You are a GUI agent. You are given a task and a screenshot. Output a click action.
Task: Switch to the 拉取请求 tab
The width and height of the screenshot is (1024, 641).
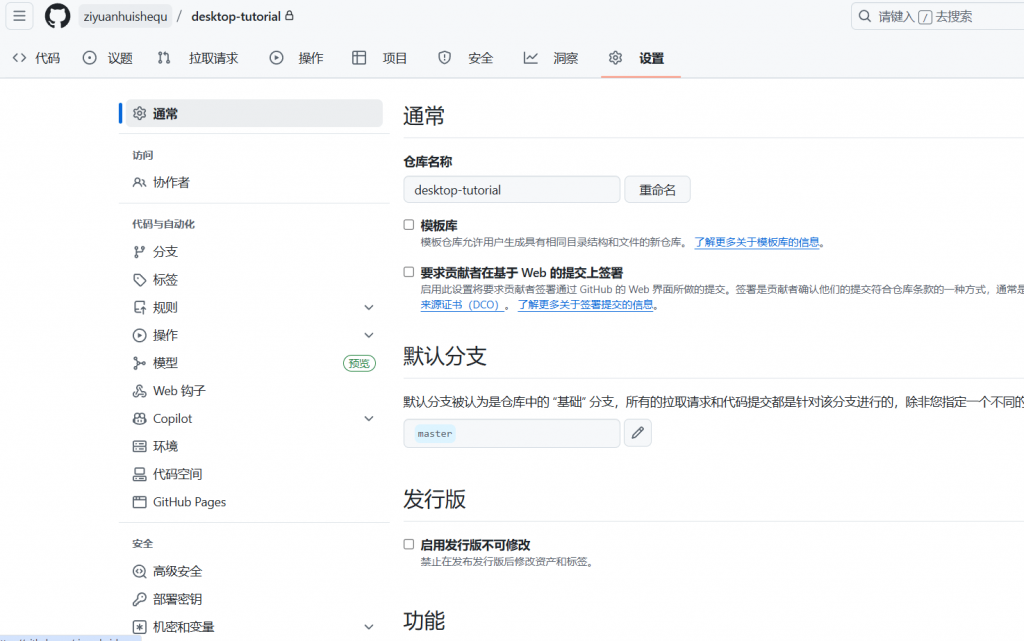pyautogui.click(x=198, y=58)
